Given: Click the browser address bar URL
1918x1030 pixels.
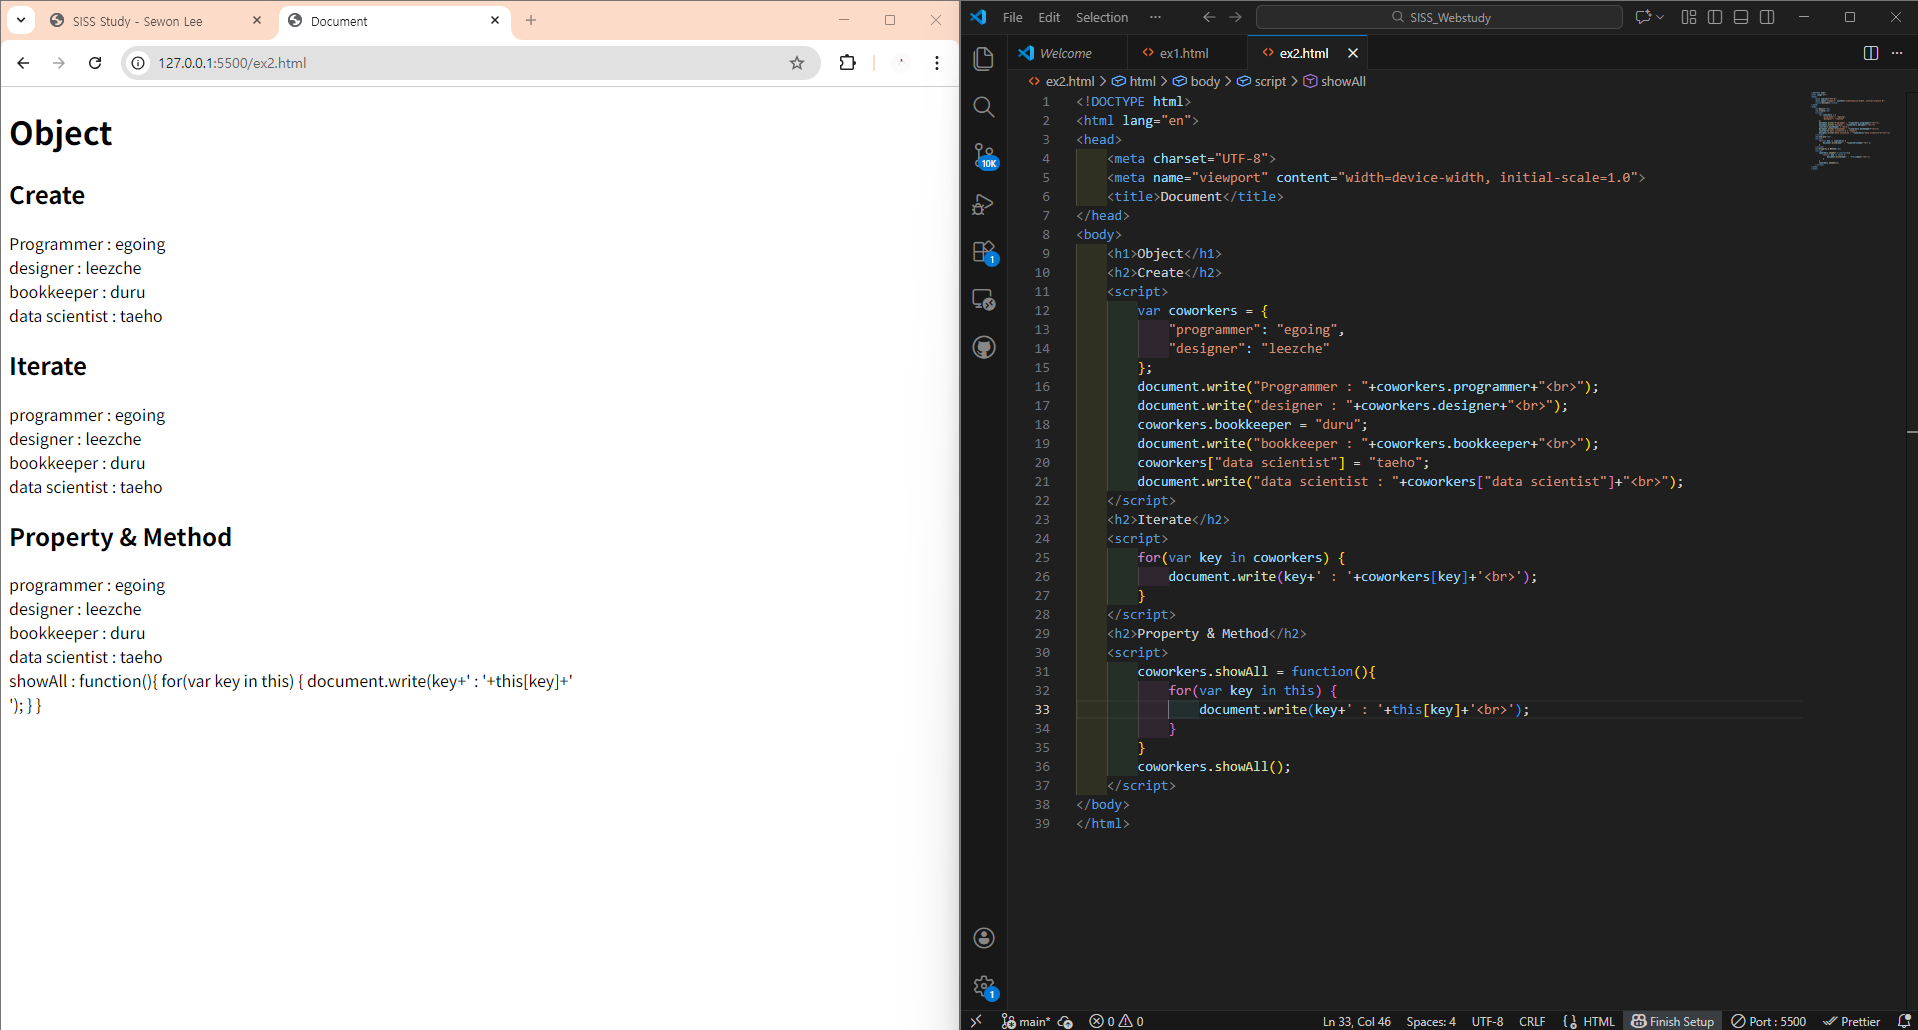Looking at the screenshot, I should [x=232, y=63].
